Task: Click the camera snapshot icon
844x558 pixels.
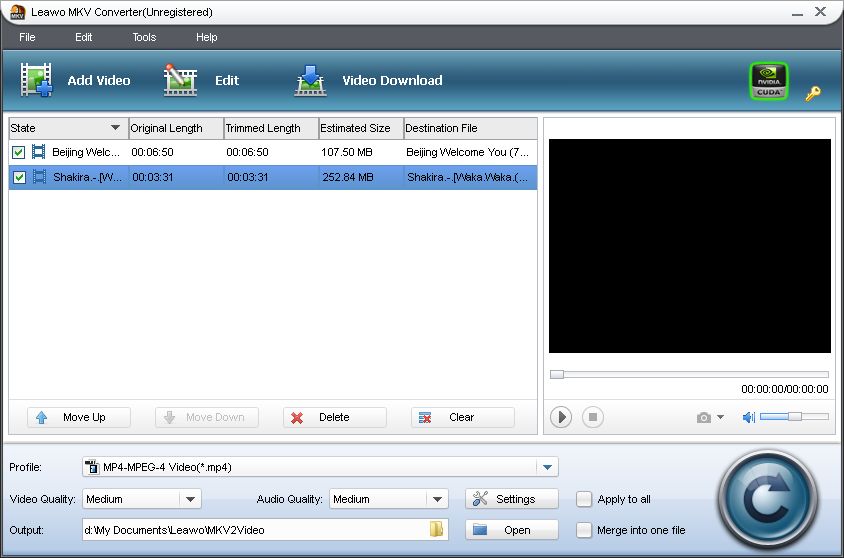Action: 704,418
